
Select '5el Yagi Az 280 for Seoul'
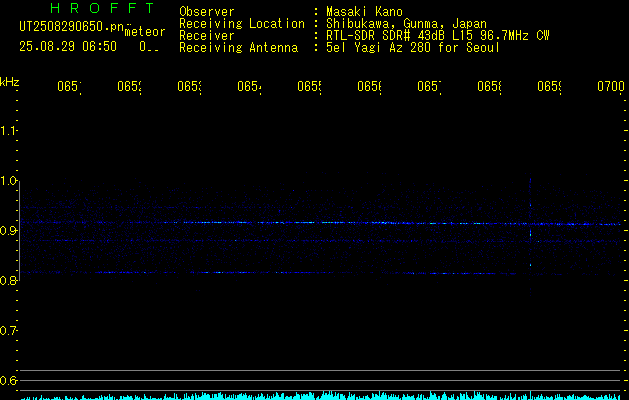[x=413, y=48]
